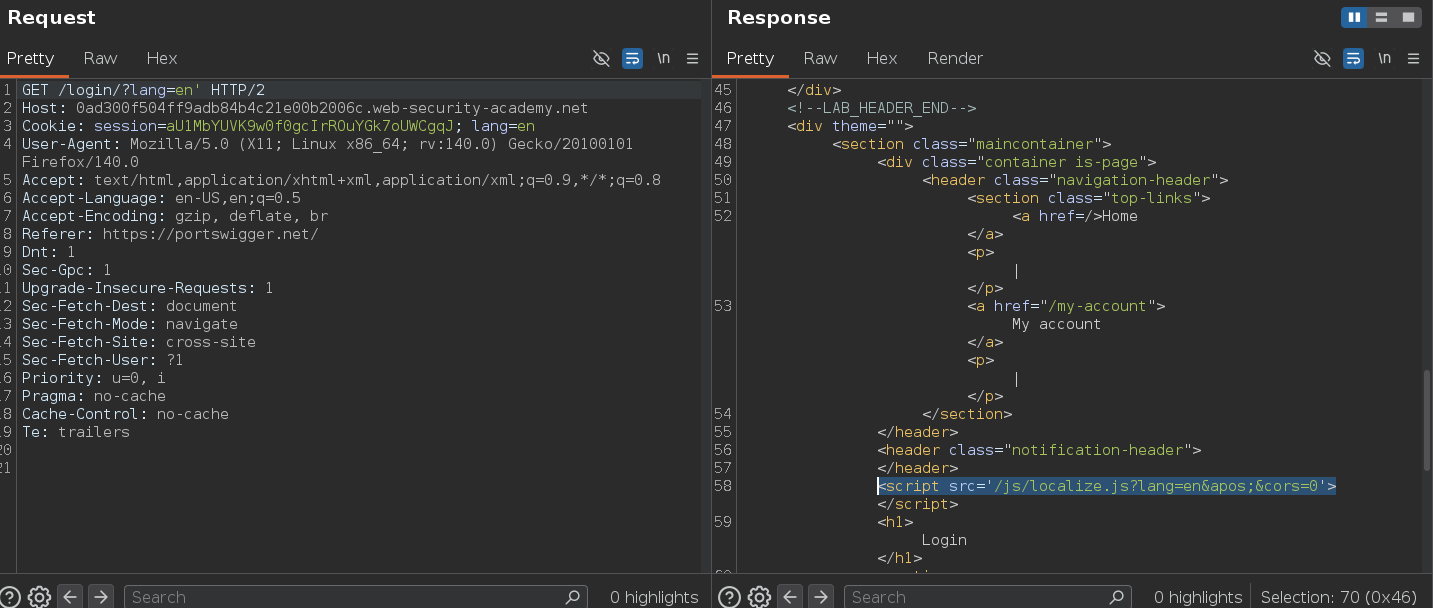Open search settings gear below Request pane
The width and height of the screenshot is (1433, 608).
(x=39, y=597)
